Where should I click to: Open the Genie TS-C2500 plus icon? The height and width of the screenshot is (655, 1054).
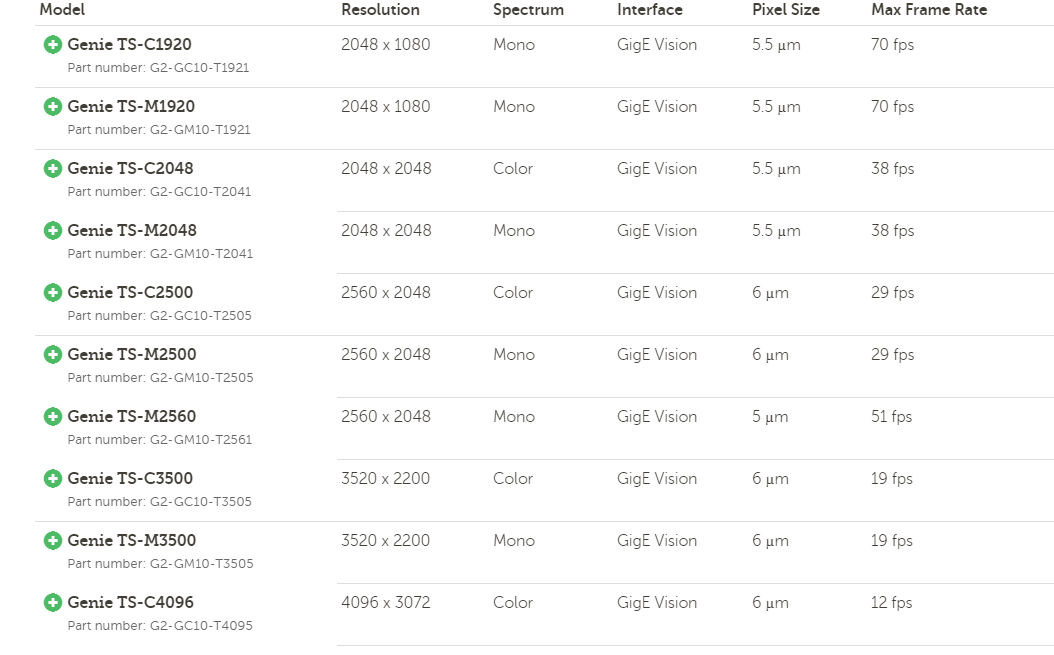click(53, 293)
